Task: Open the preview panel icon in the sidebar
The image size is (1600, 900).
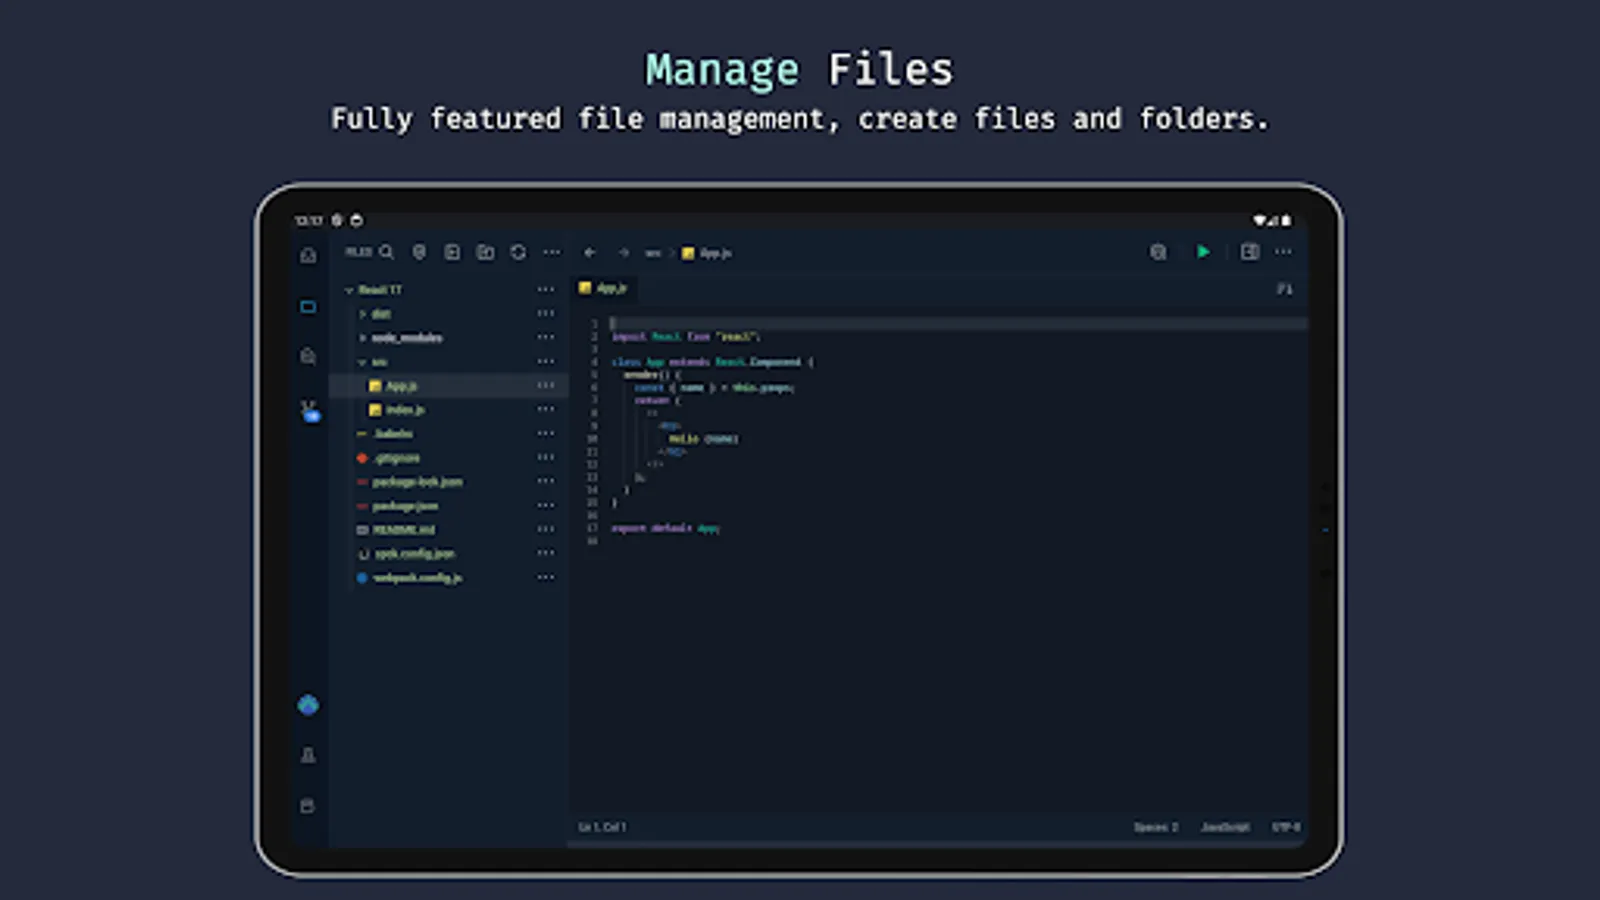Action: point(308,307)
